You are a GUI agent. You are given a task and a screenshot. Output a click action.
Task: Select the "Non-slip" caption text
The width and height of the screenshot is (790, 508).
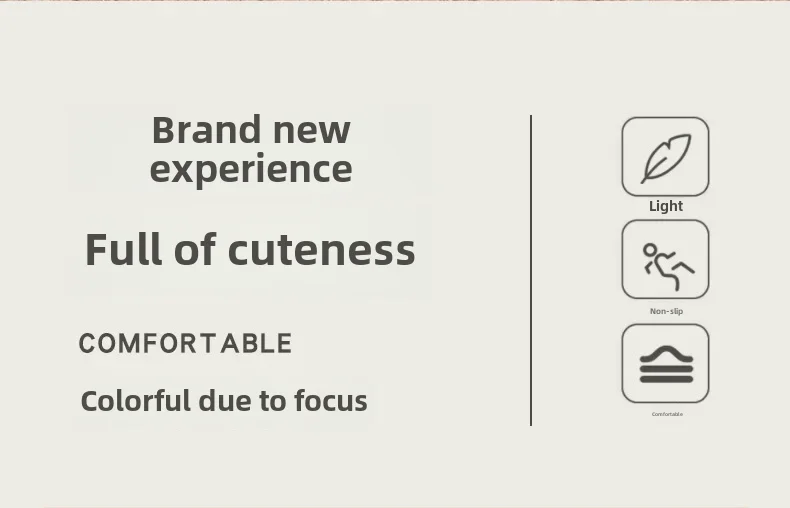pyautogui.click(x=666, y=311)
